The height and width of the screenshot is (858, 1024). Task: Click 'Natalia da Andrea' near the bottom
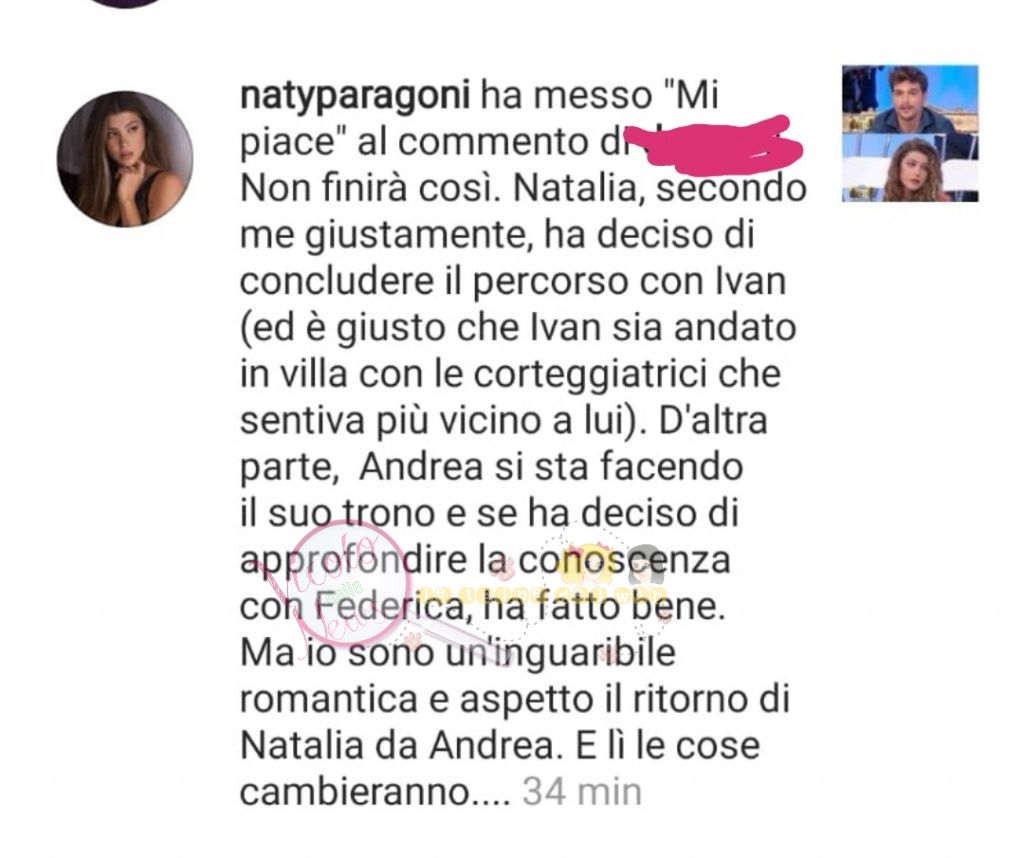click(x=398, y=746)
